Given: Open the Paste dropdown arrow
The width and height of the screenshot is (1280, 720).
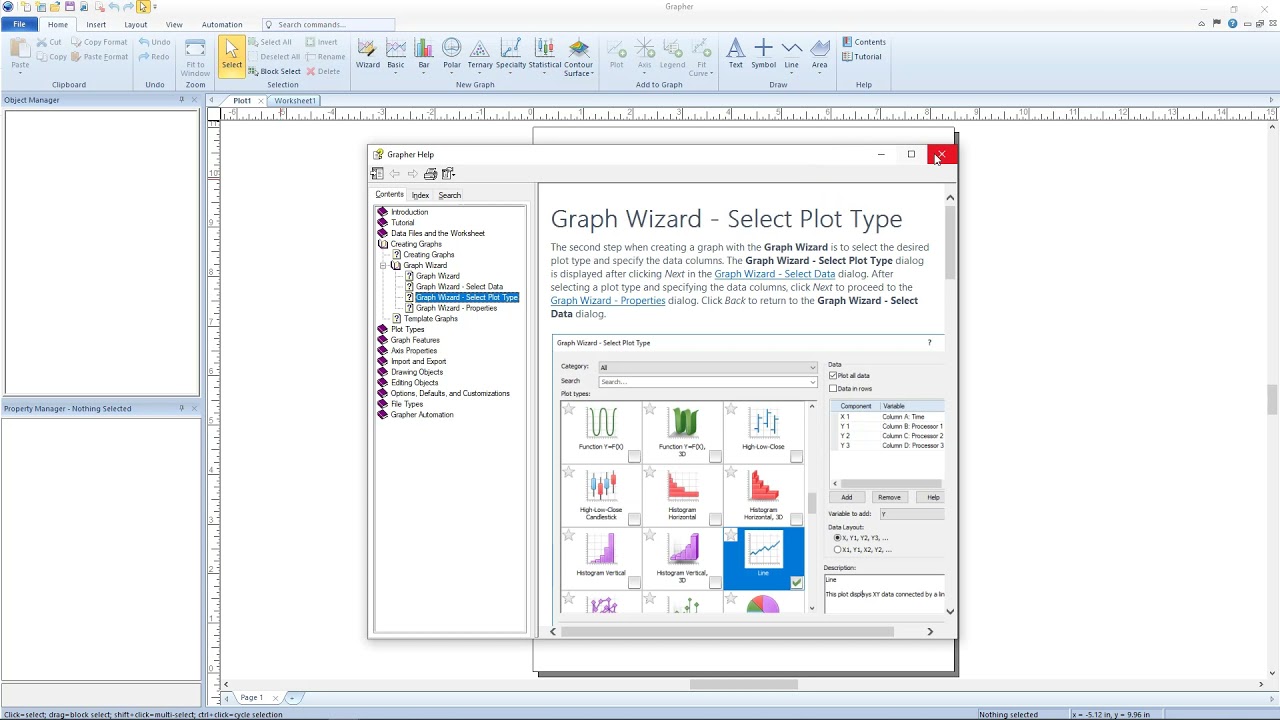Looking at the screenshot, I should coord(20,73).
